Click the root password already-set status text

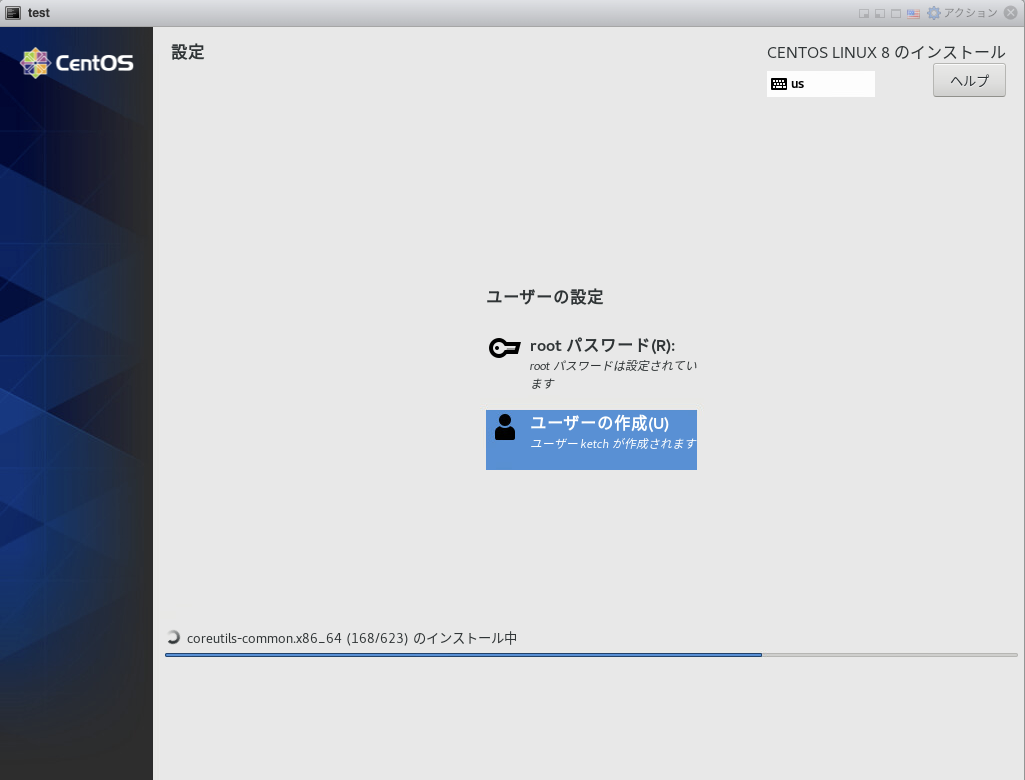[x=613, y=375]
